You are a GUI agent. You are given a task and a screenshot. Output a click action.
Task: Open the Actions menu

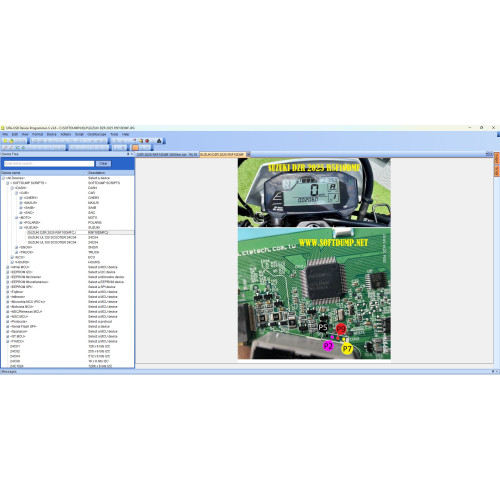tap(66, 134)
